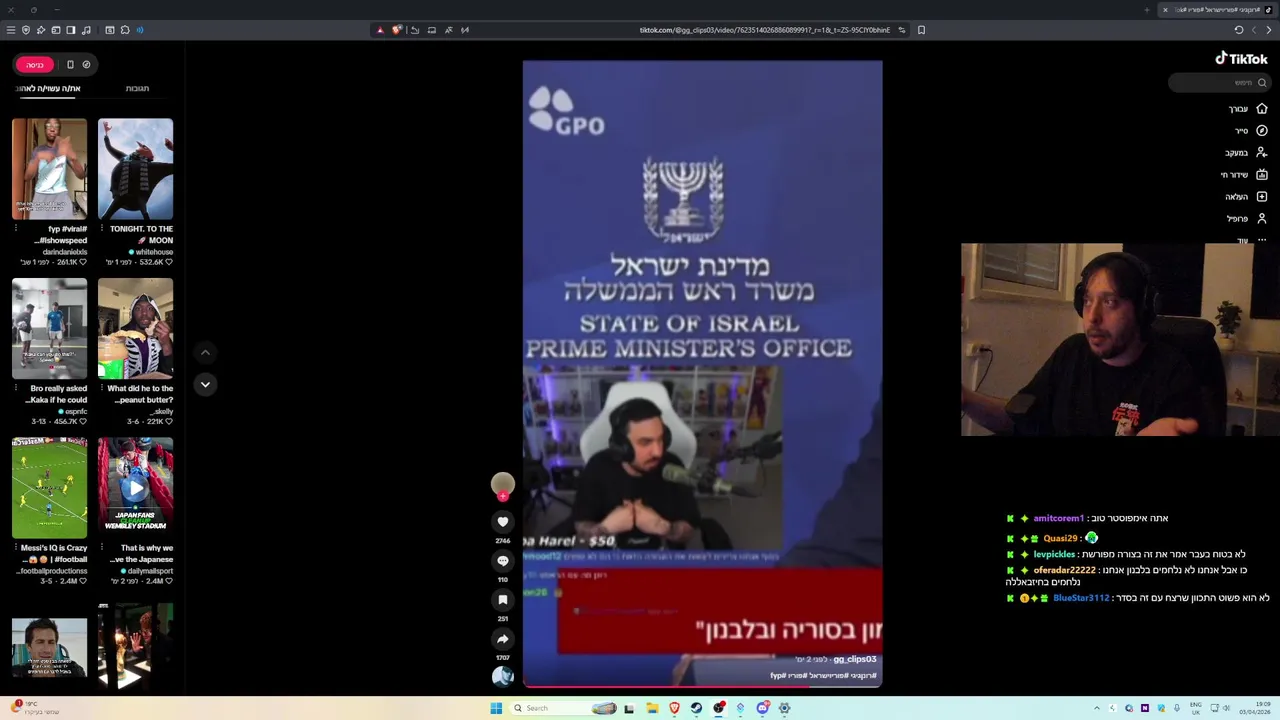Open the Bro really asked Kaka thumbnail
Screen dimensions: 1280x720
point(49,328)
